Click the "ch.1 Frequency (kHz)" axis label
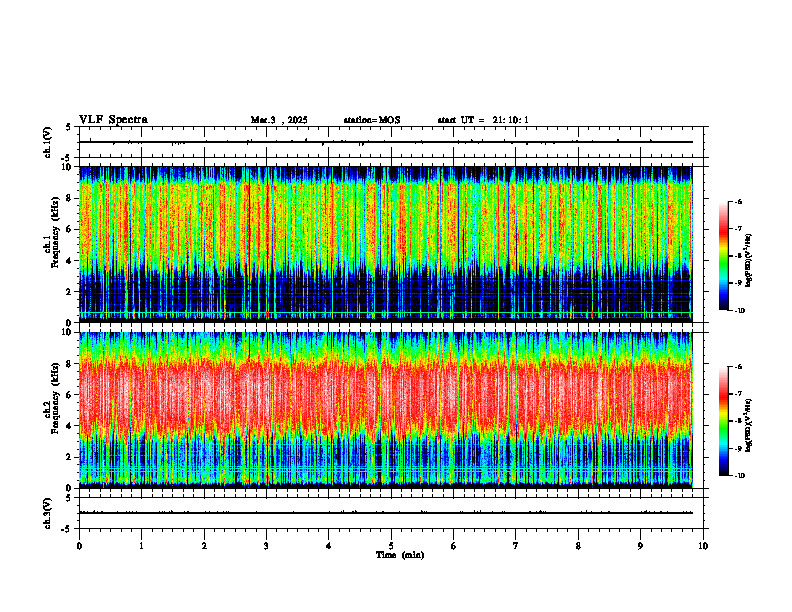The image size is (792, 612). (x=52, y=233)
